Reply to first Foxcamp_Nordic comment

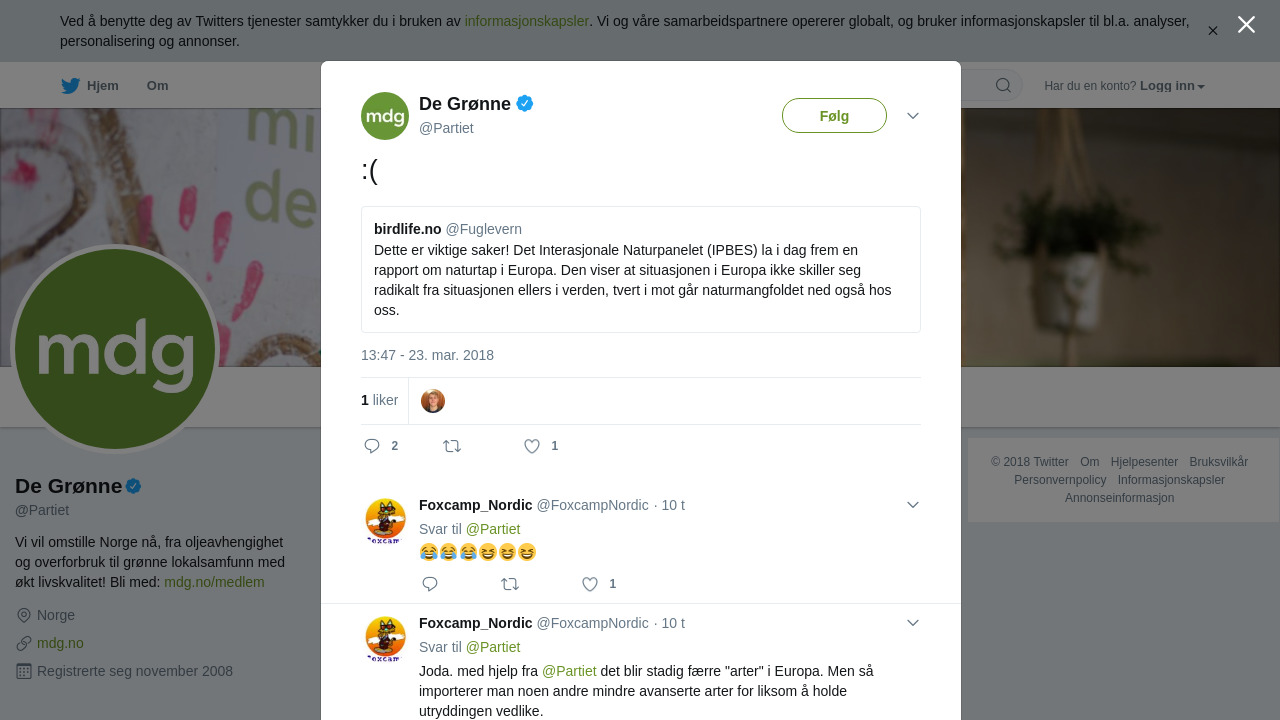coord(430,584)
